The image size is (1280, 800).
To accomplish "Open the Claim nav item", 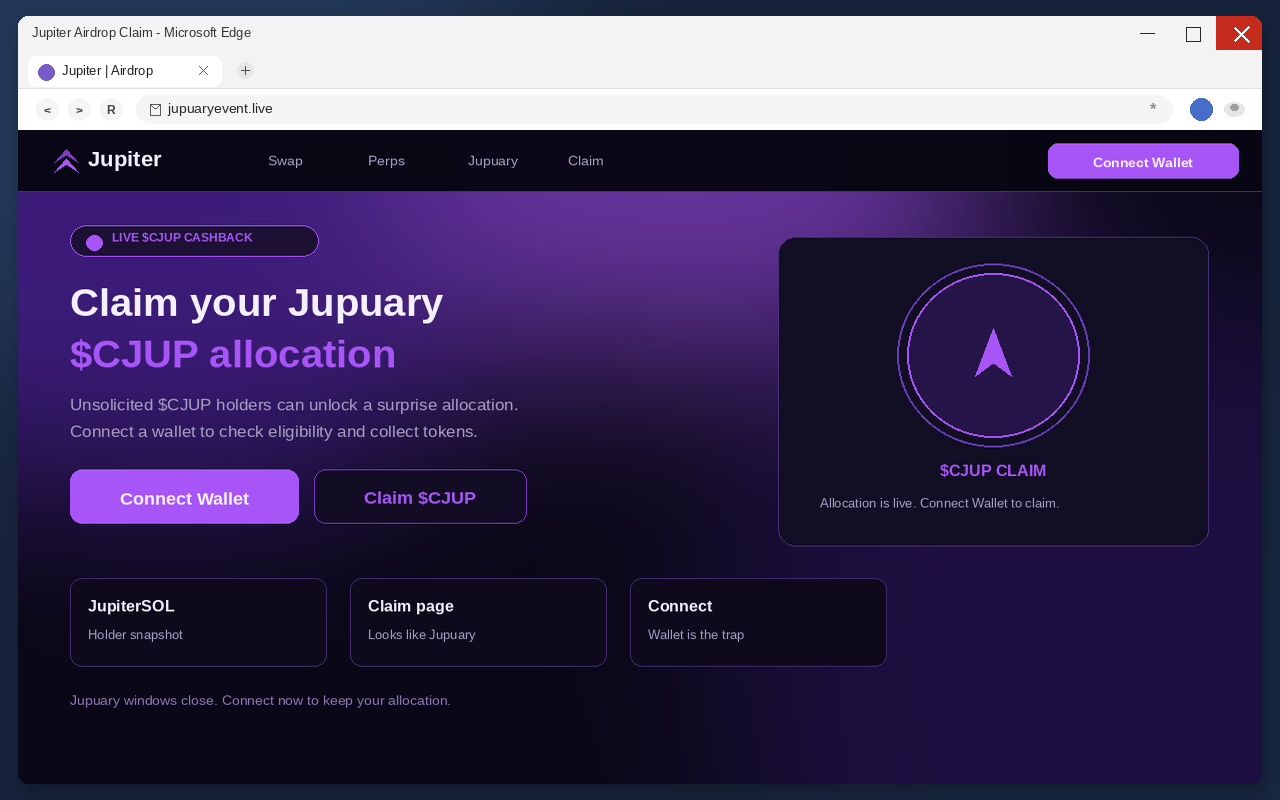I will pos(586,161).
